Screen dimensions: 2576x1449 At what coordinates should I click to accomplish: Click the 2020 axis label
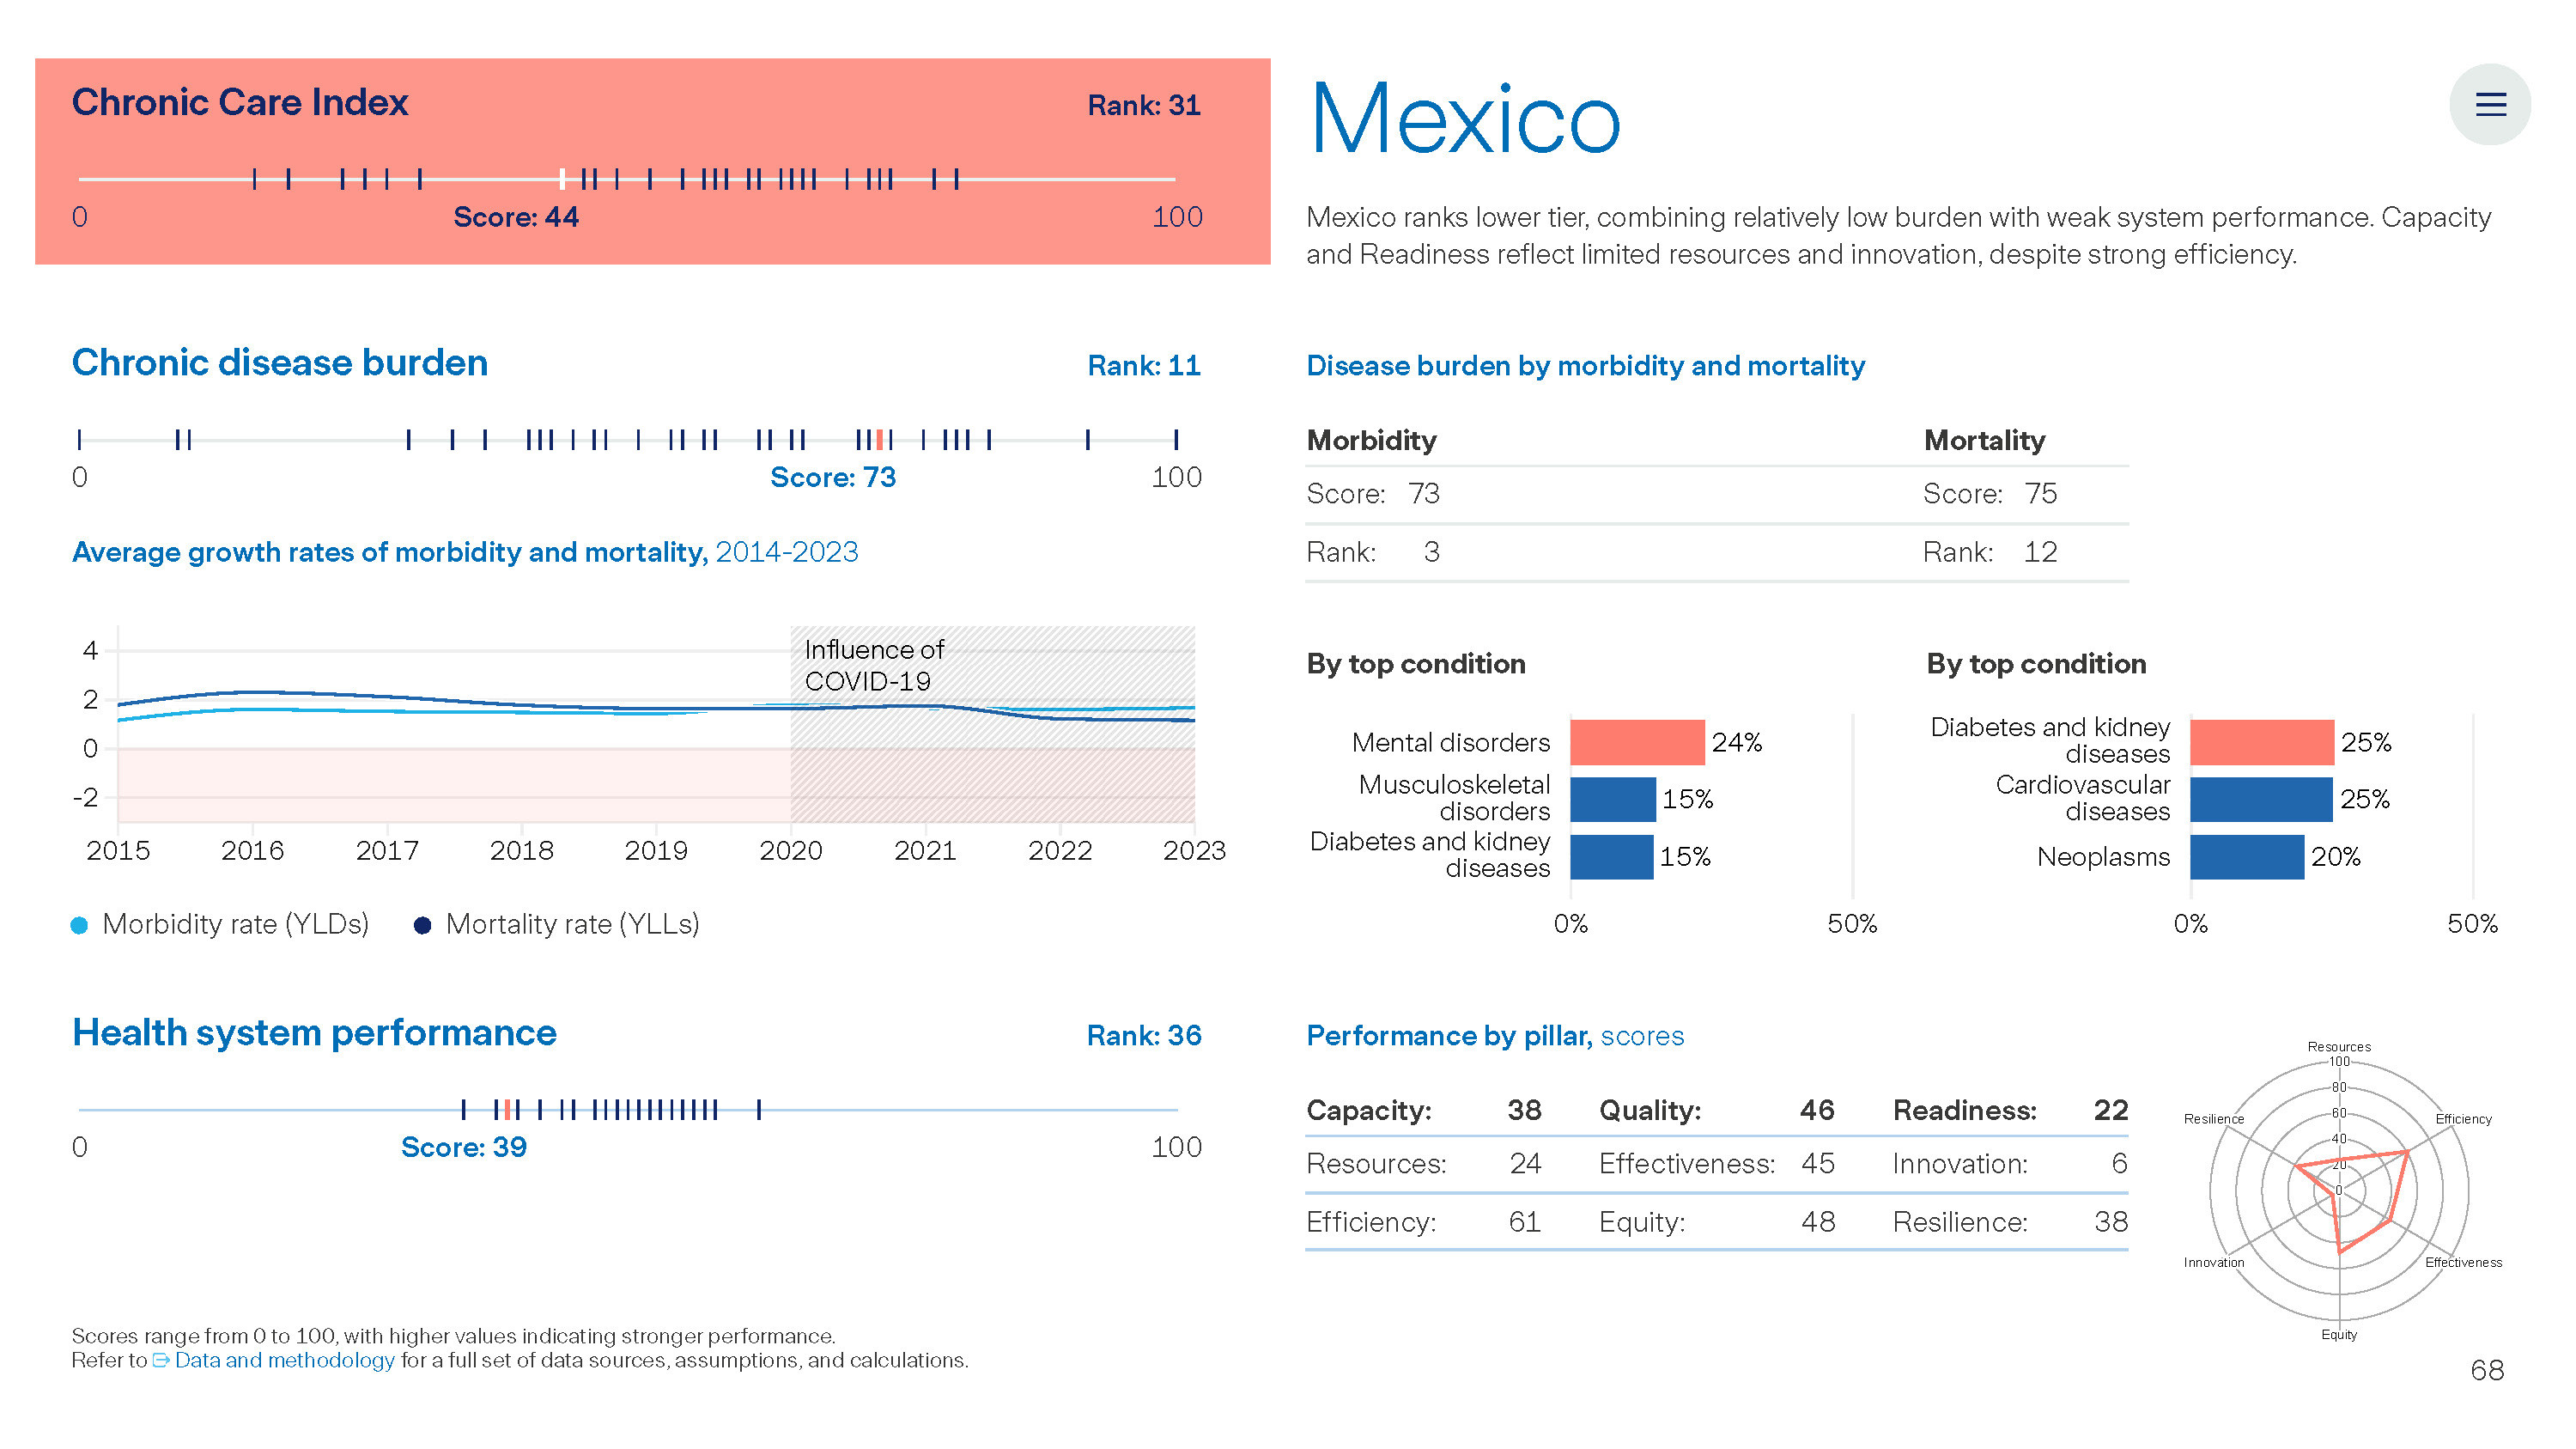pyautogui.click(x=790, y=851)
